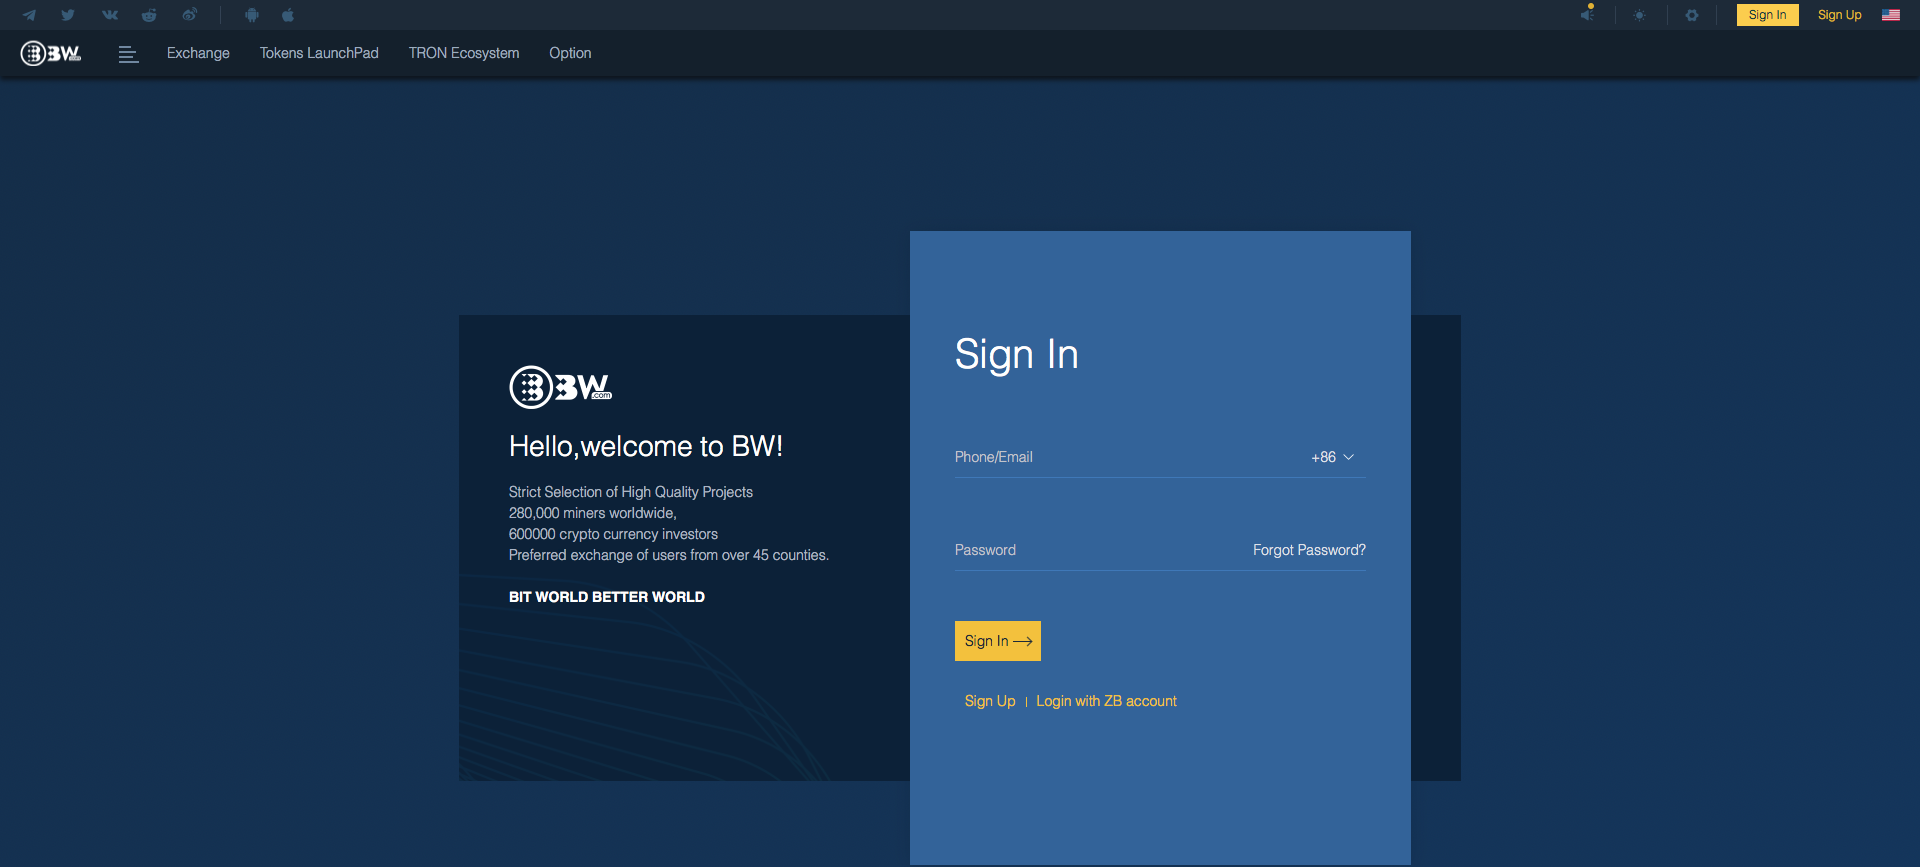Go to Tokens LaunchPad in navigation

click(x=319, y=54)
